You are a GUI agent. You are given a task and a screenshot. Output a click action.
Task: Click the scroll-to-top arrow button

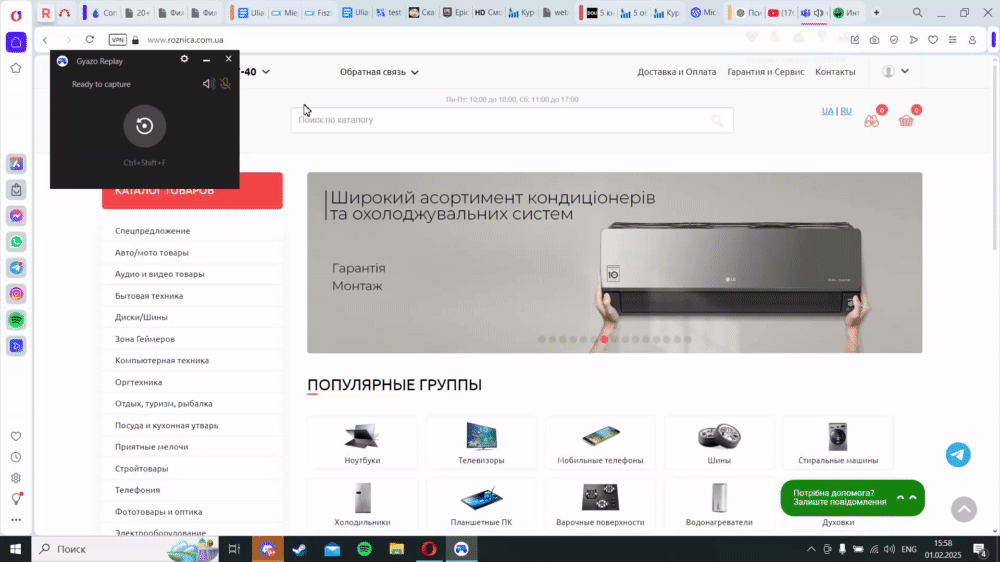click(964, 509)
